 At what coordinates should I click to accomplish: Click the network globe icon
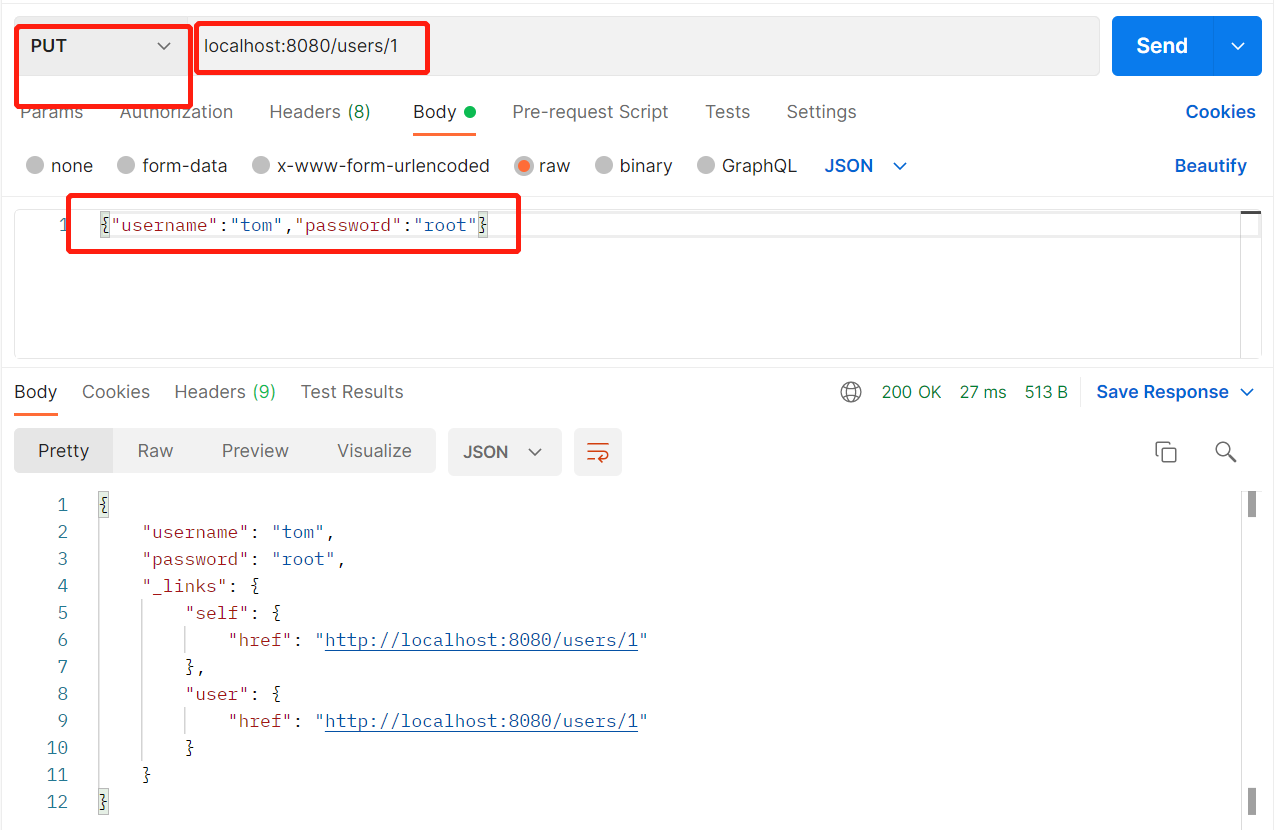[x=851, y=392]
